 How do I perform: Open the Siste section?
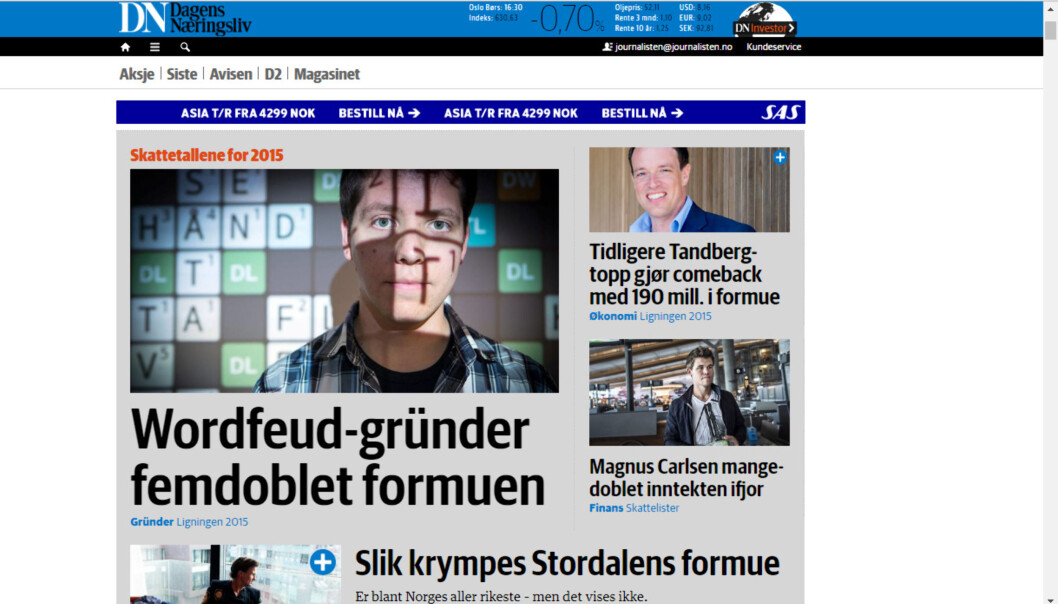pos(182,74)
